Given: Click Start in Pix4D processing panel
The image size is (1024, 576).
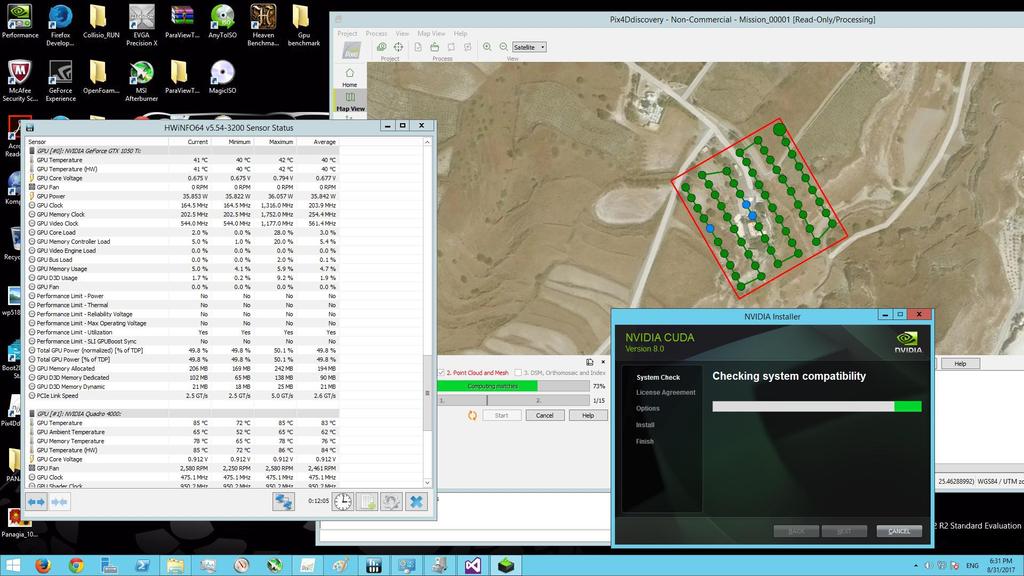Looking at the screenshot, I should [x=502, y=415].
